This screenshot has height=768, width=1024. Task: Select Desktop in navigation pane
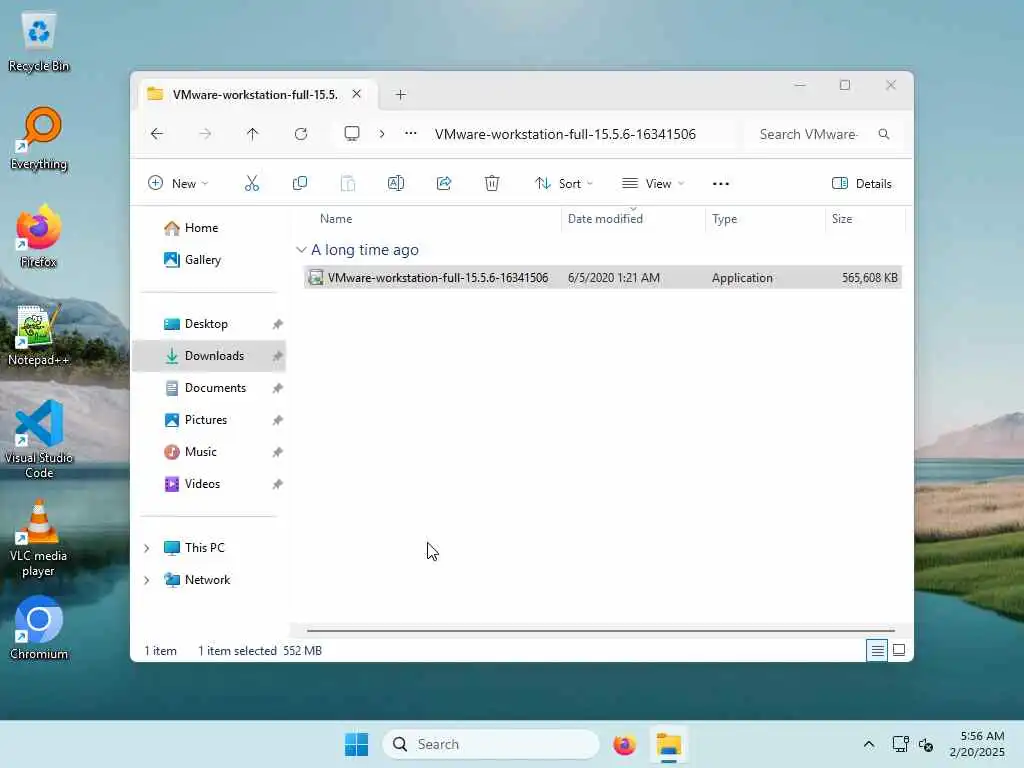[x=210, y=324]
